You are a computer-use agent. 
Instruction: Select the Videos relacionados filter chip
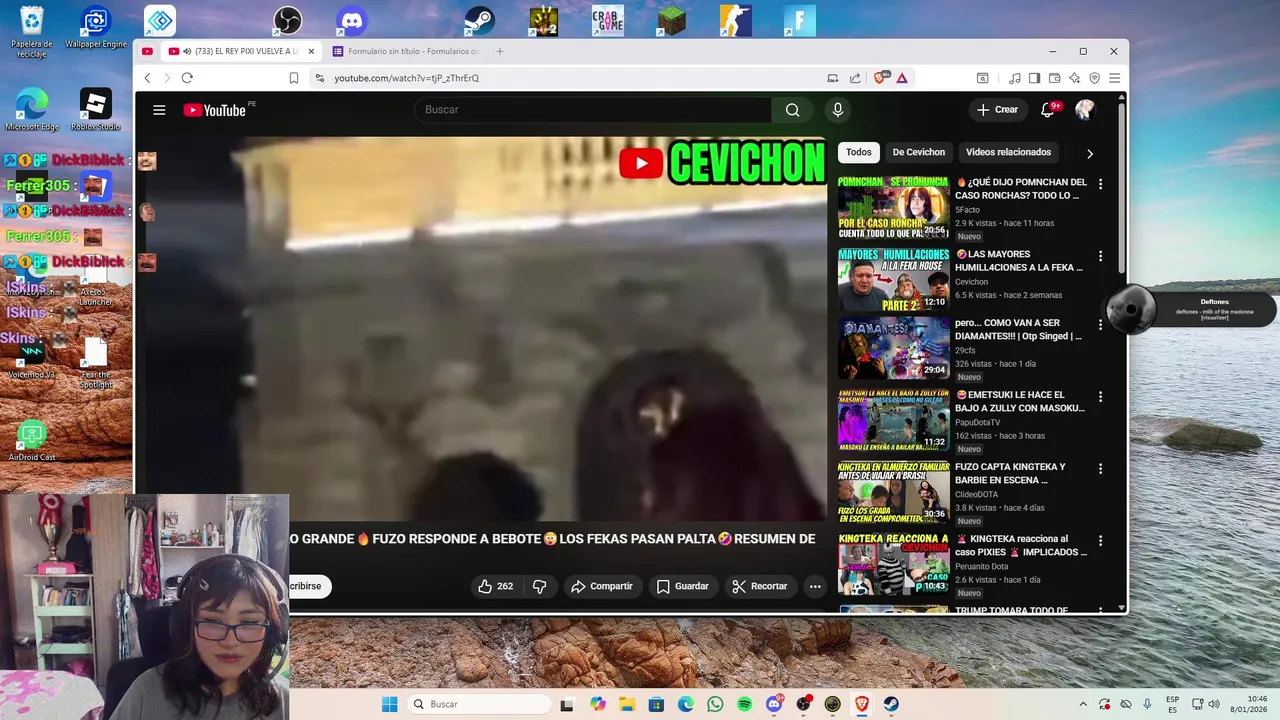point(1008,152)
